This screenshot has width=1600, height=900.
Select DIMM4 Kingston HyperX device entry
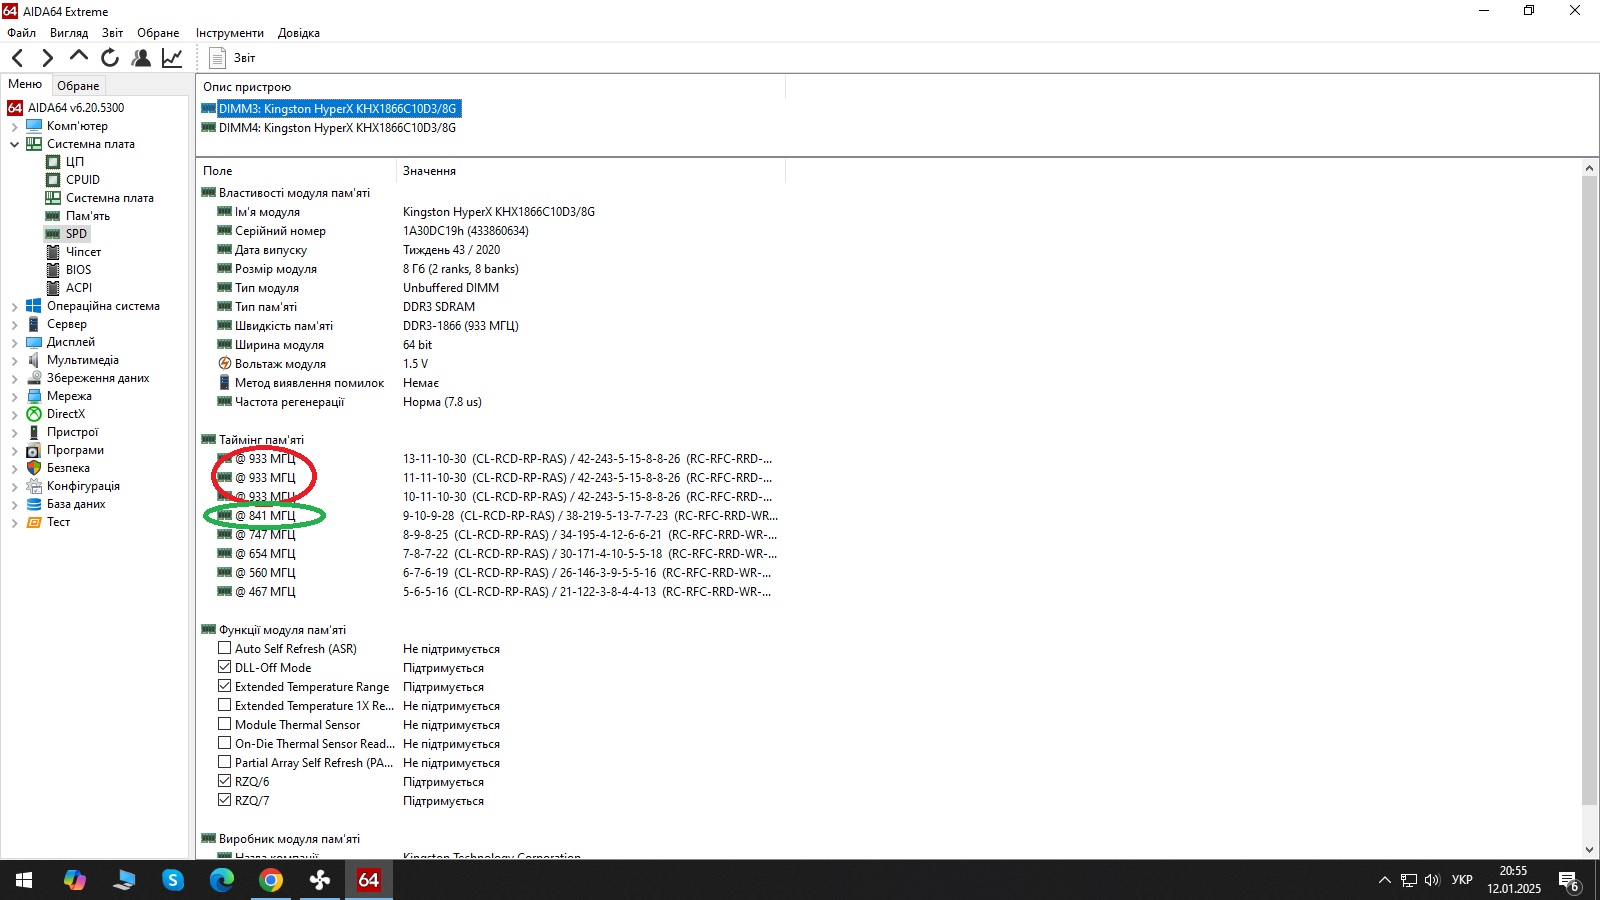click(x=337, y=128)
